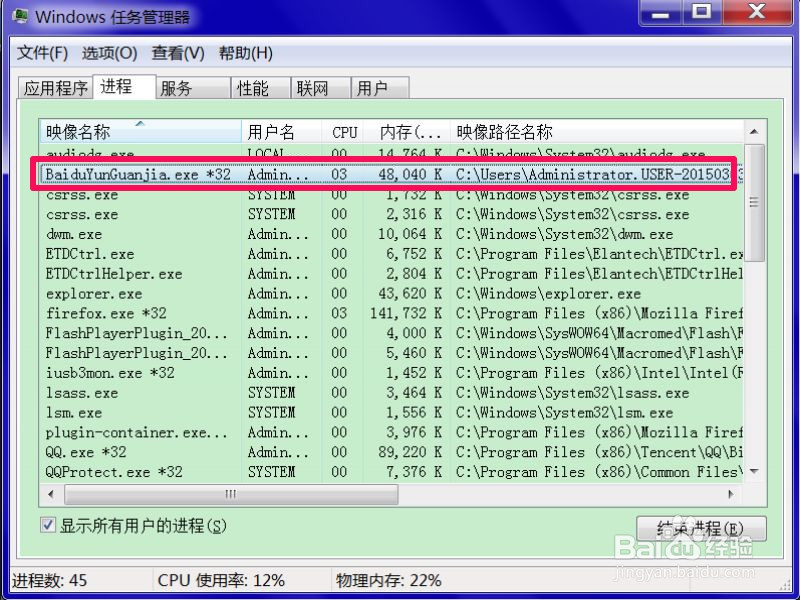Open the 查看(V) menu

point(178,53)
